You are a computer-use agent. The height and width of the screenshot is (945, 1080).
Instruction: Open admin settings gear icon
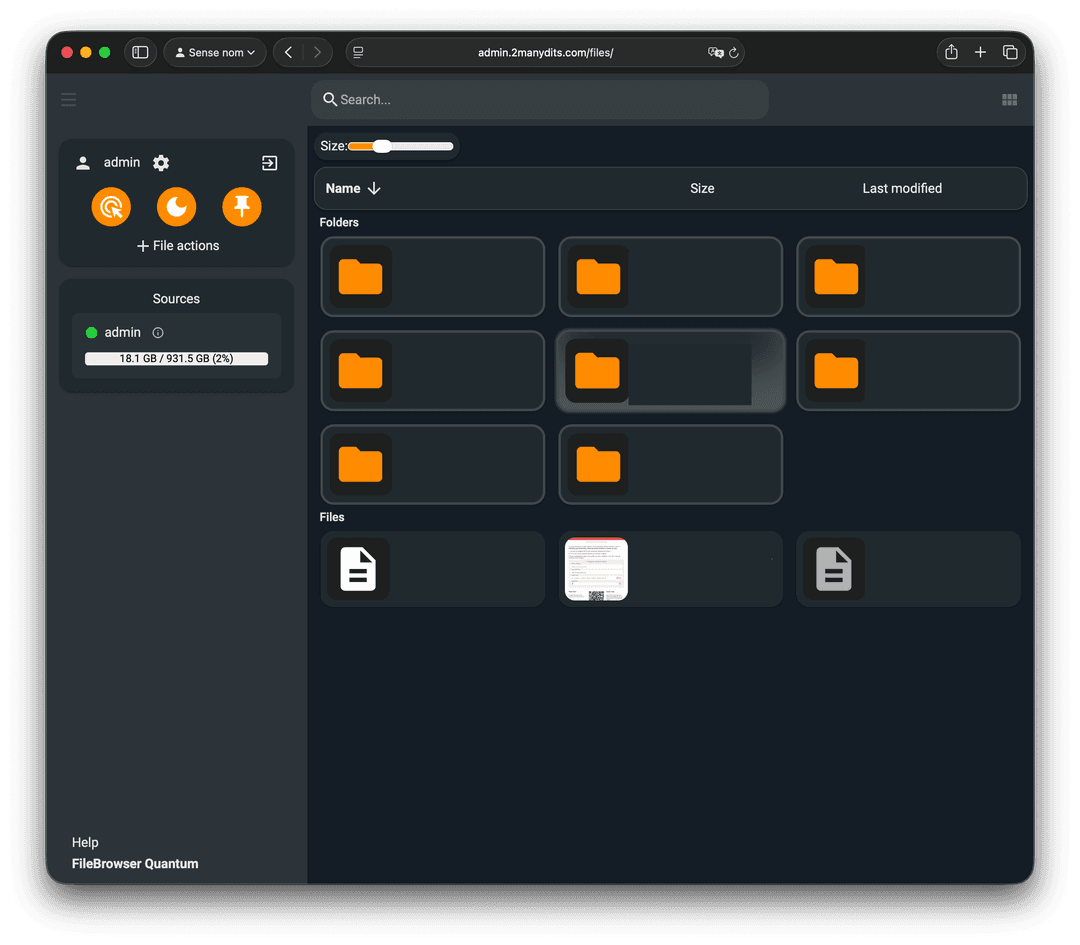161,163
